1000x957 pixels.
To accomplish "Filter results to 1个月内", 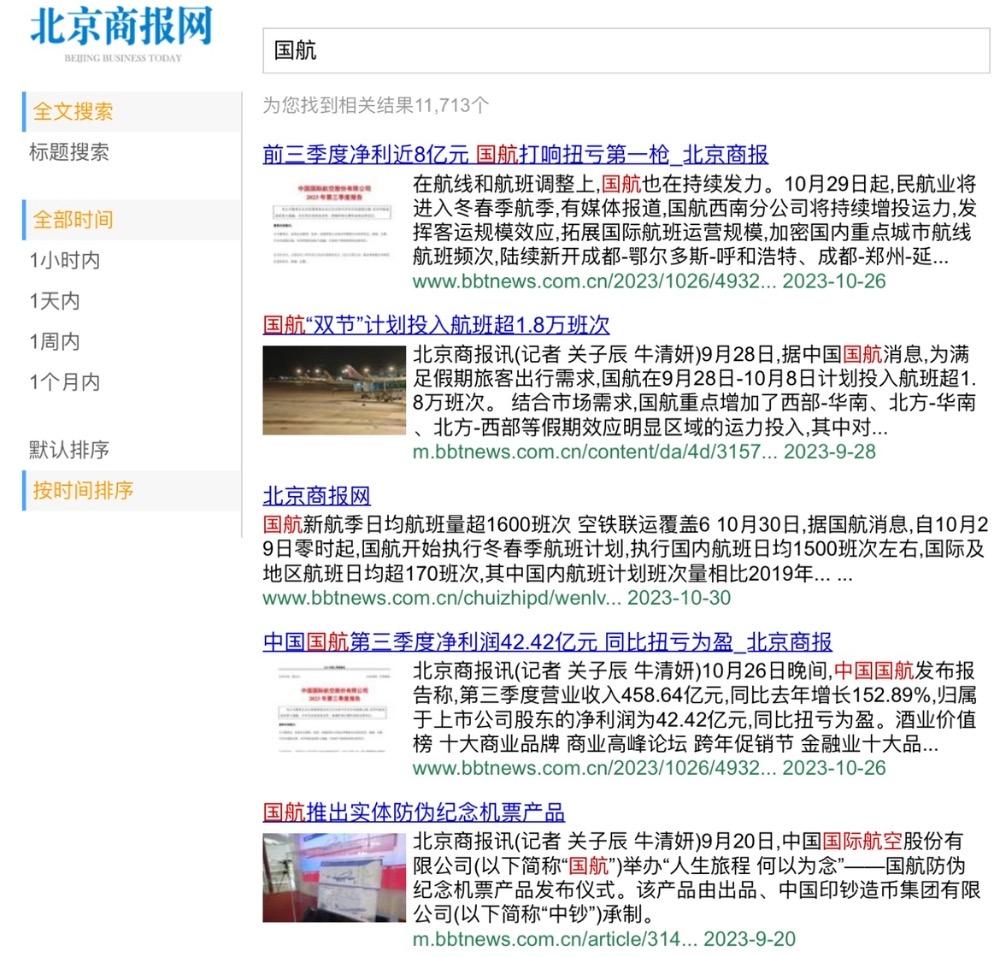I will coord(64,382).
